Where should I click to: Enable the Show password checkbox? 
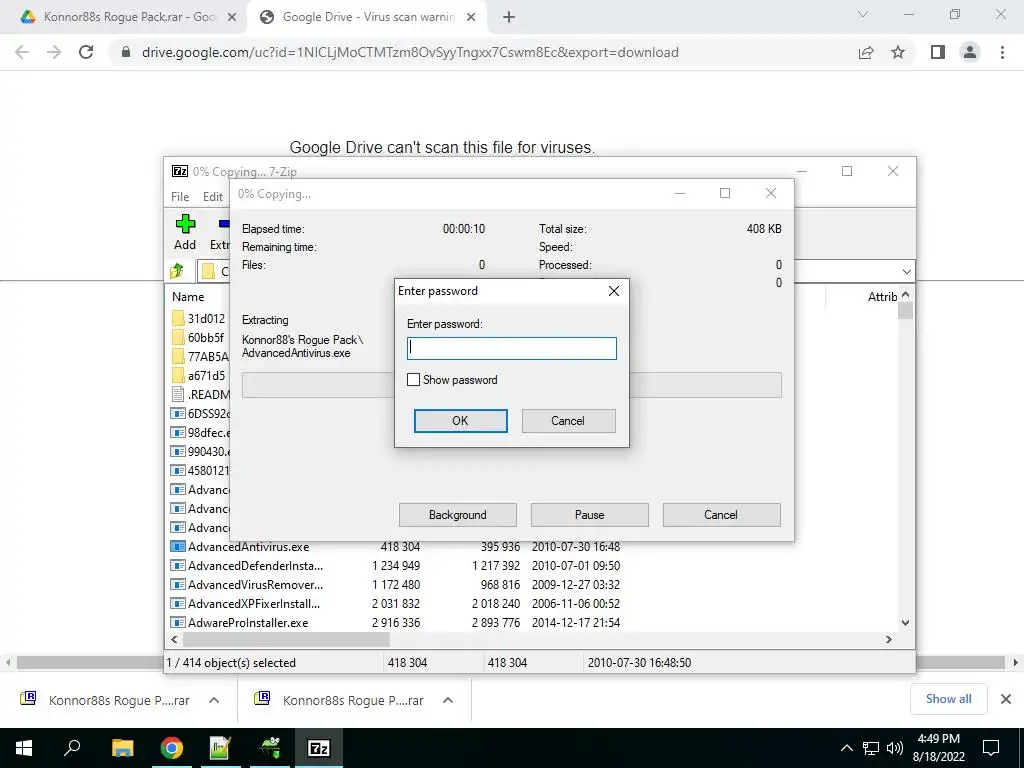pos(413,379)
